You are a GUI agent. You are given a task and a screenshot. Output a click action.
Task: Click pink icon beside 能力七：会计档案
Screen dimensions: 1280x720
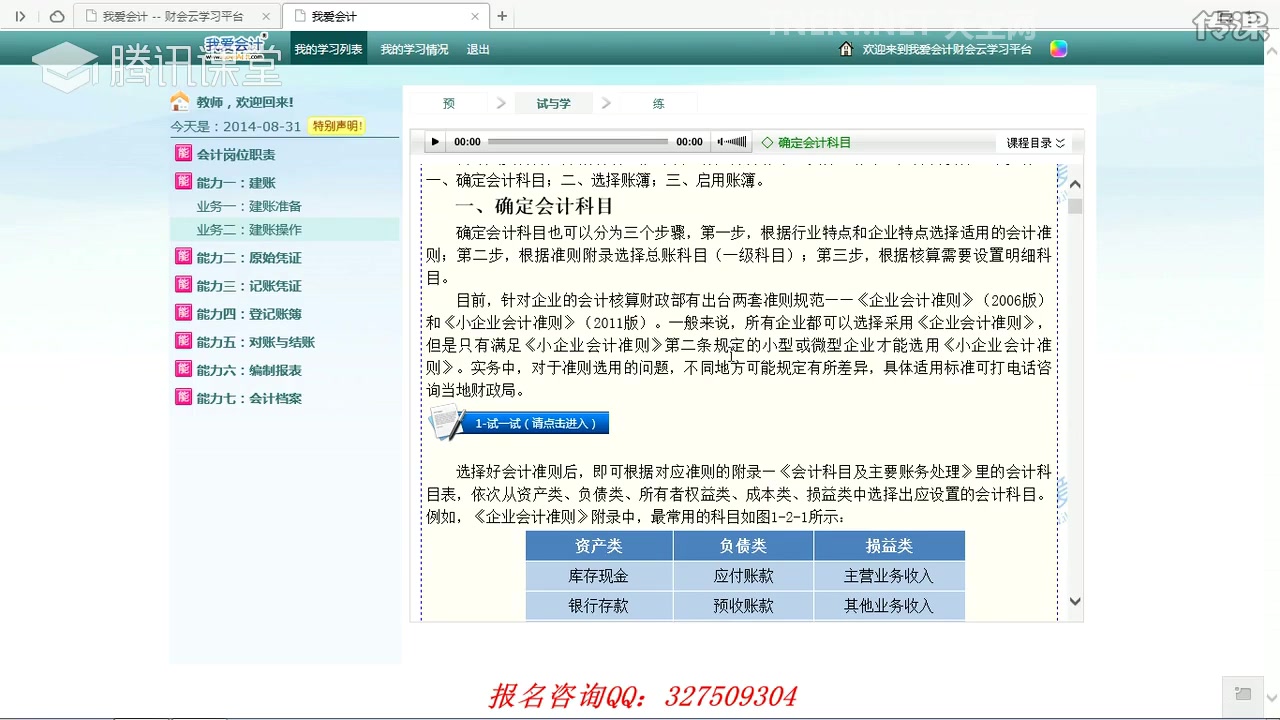(x=183, y=396)
